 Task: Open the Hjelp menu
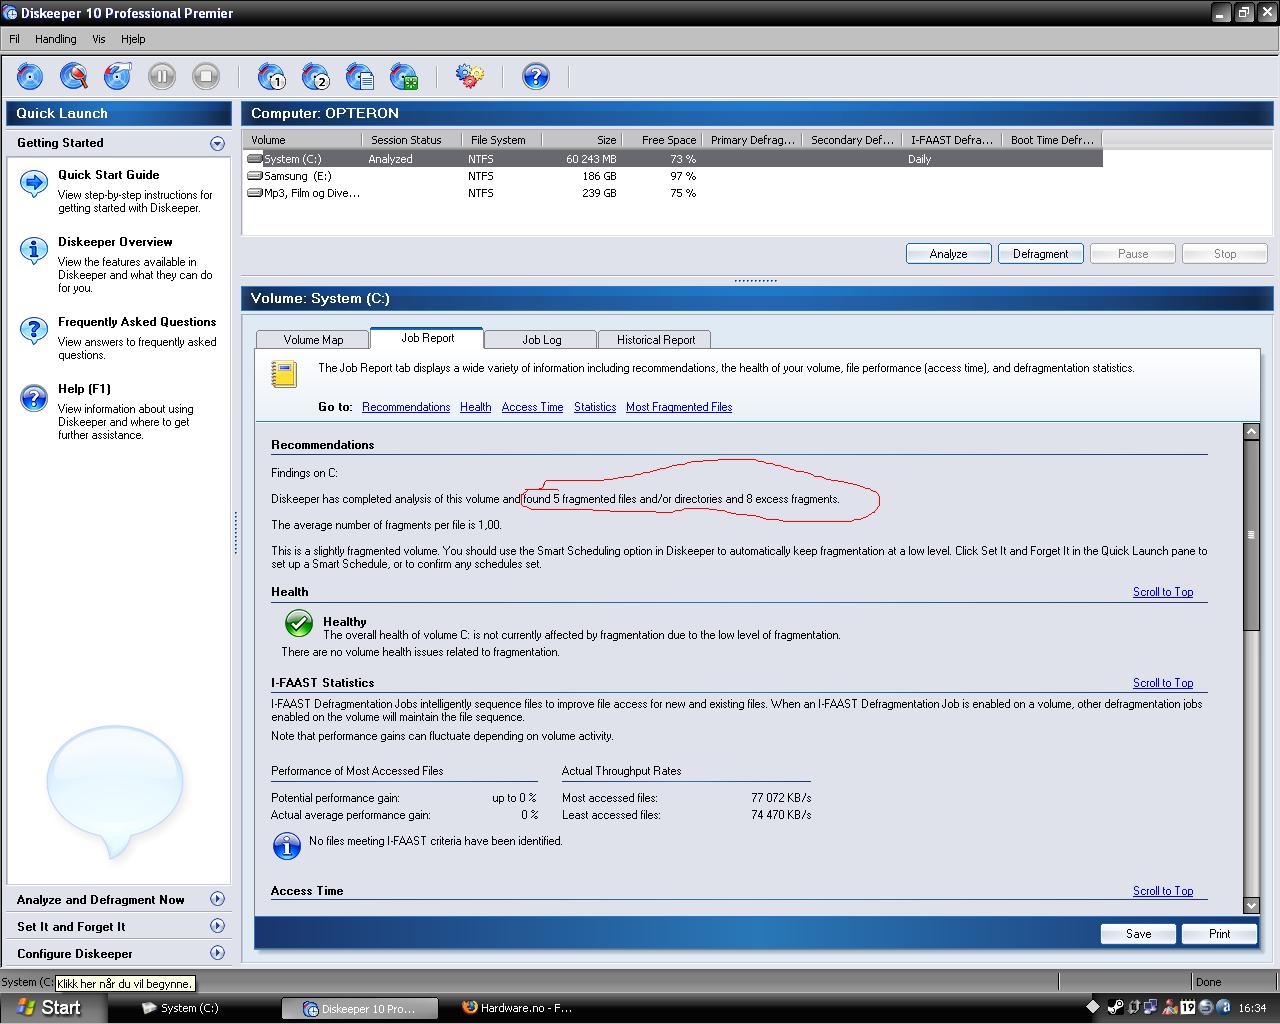(133, 39)
